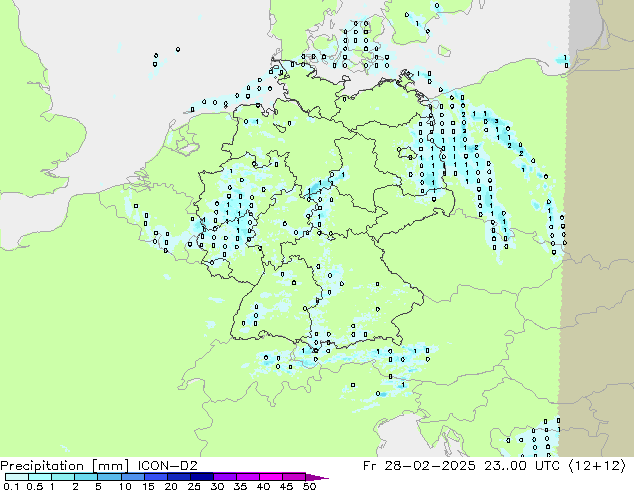Choose the 20–25 mm dark blue swatch
The image size is (634, 490).
[x=178, y=477]
